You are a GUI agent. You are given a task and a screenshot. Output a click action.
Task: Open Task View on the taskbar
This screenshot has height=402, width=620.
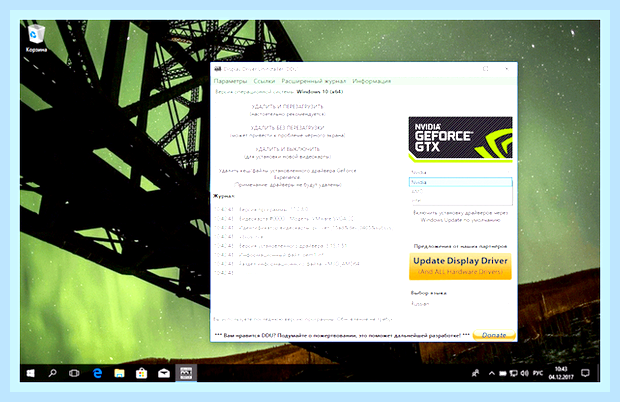pyautogui.click(x=74, y=373)
